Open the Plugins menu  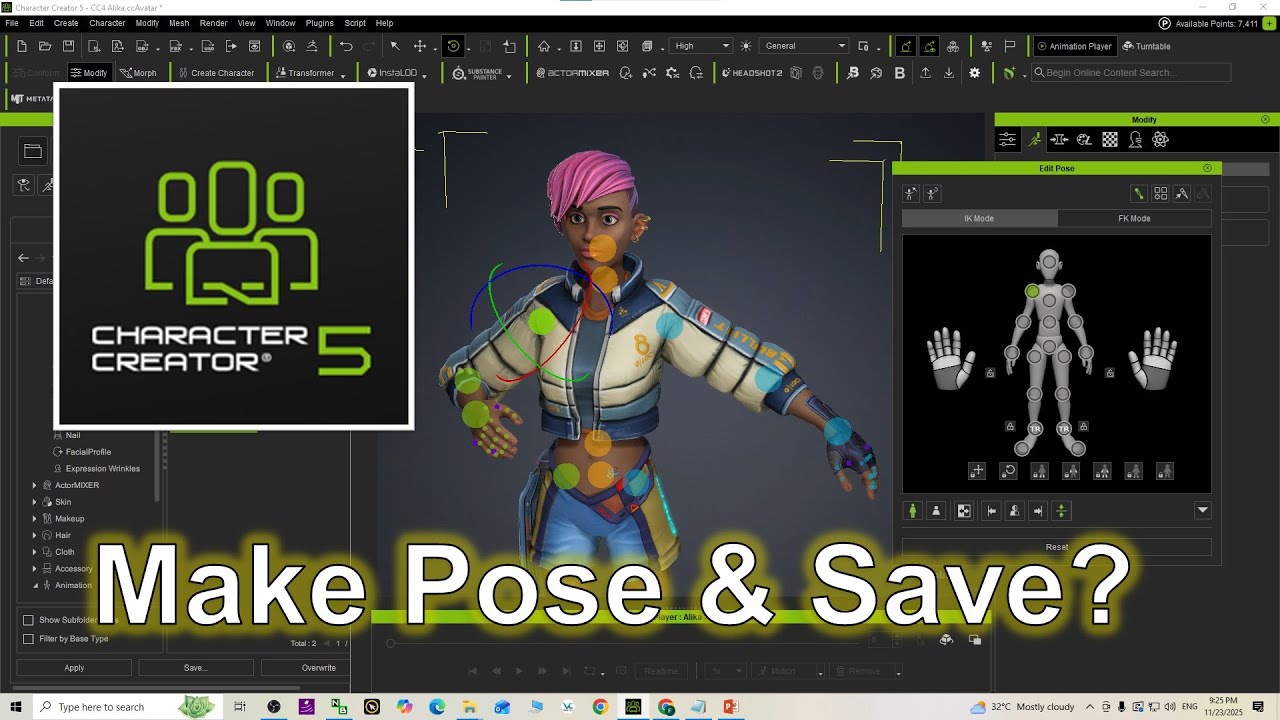(320, 23)
